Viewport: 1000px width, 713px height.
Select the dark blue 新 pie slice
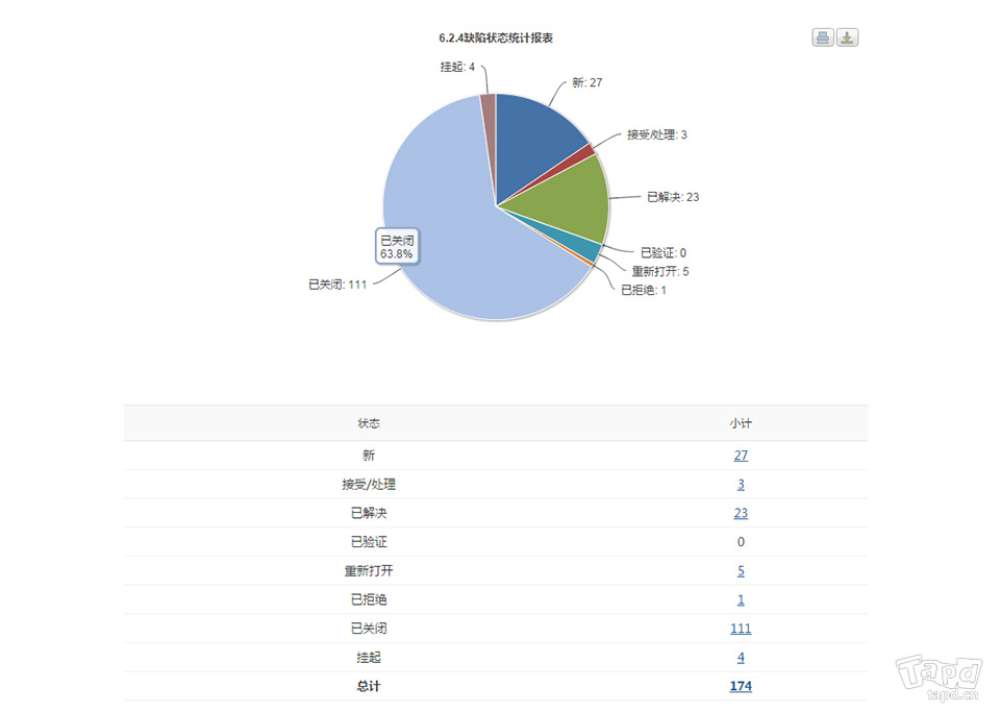tap(534, 140)
